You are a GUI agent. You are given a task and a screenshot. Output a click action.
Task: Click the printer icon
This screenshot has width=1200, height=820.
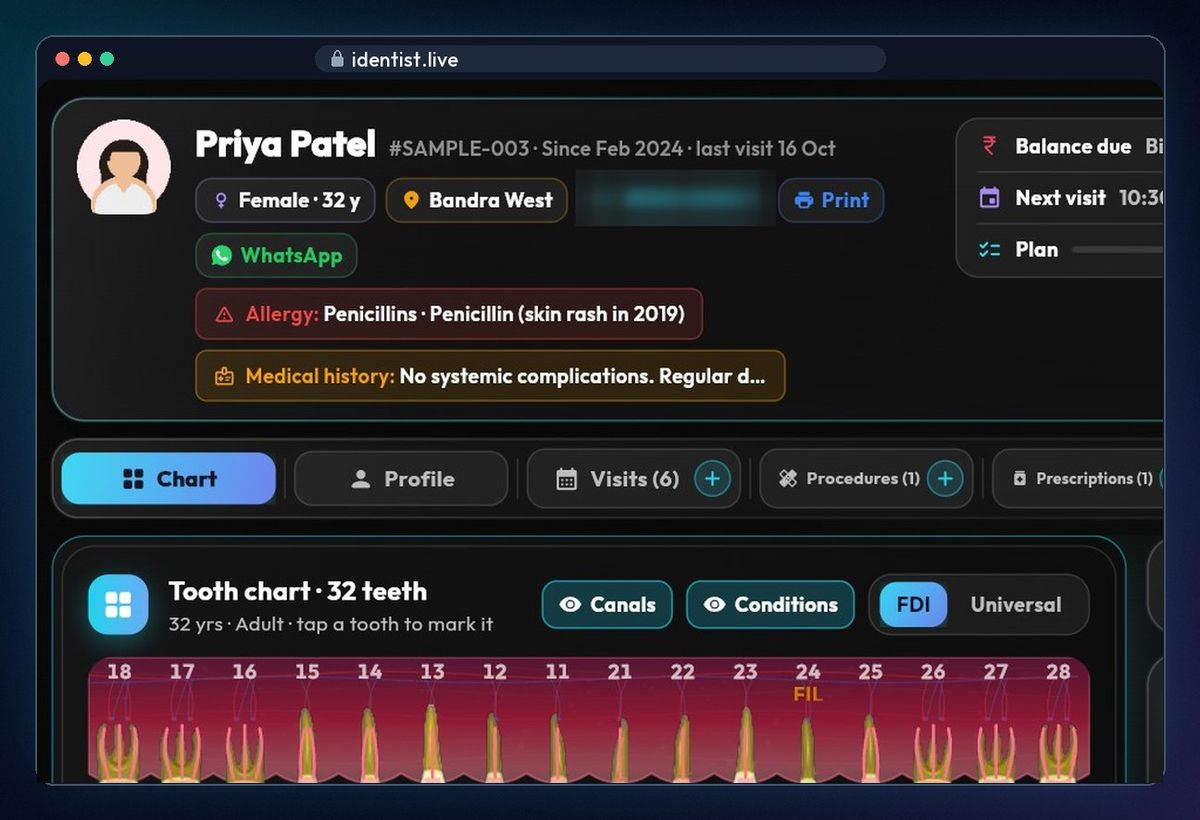coord(804,200)
